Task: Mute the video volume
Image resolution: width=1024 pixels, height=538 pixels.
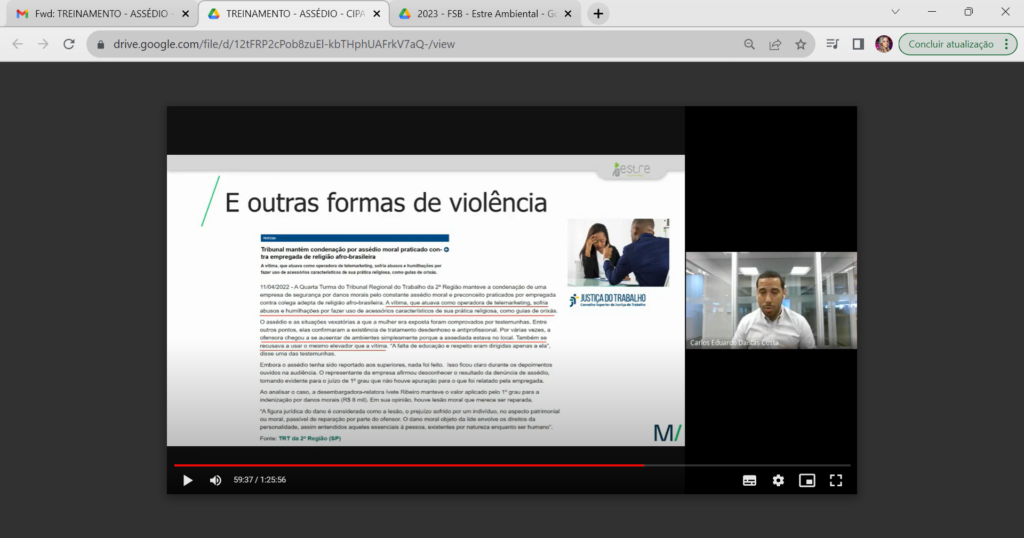Action: tap(215, 480)
